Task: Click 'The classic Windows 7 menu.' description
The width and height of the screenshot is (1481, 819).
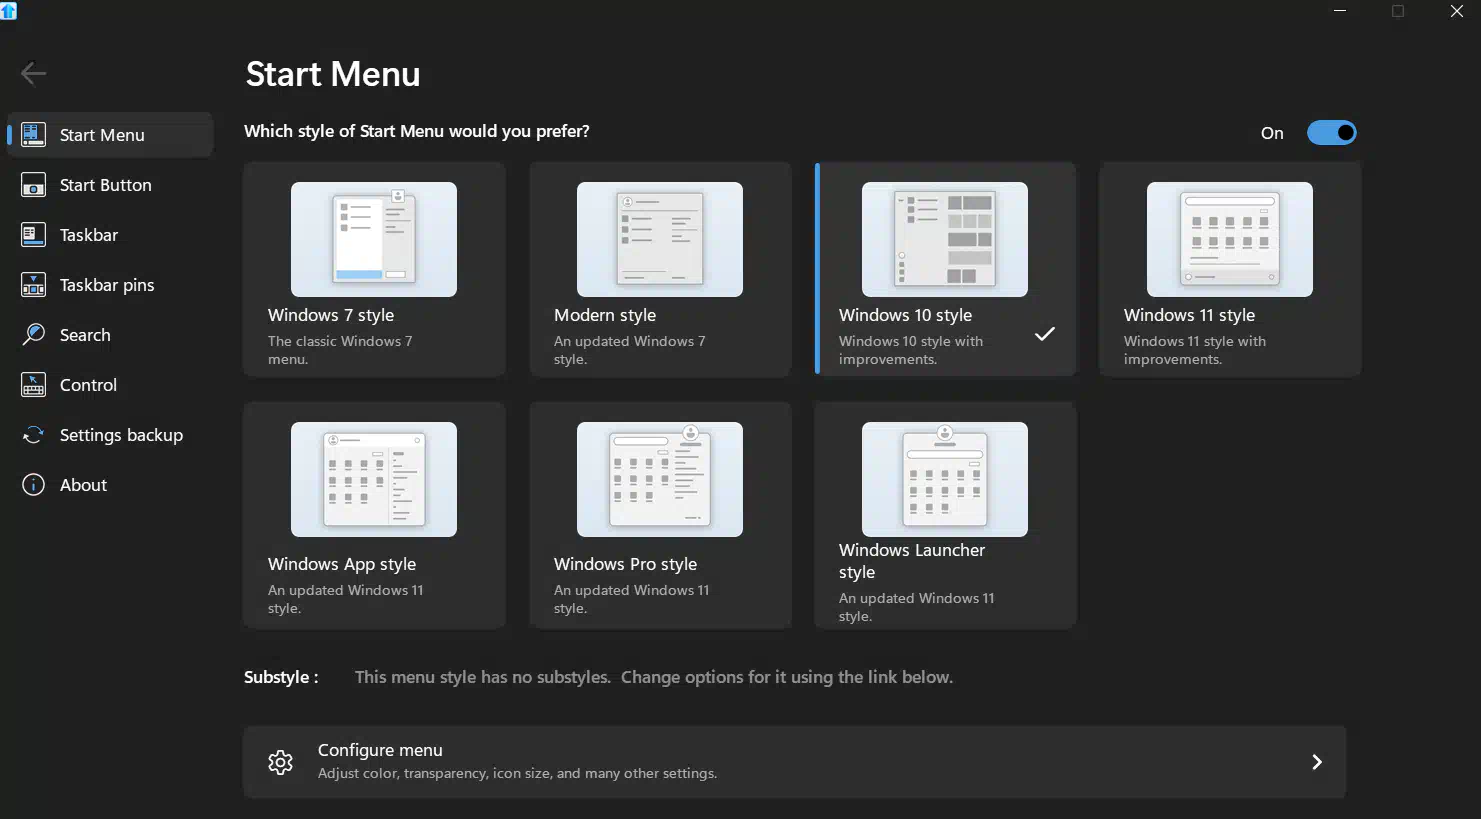Action: (340, 350)
